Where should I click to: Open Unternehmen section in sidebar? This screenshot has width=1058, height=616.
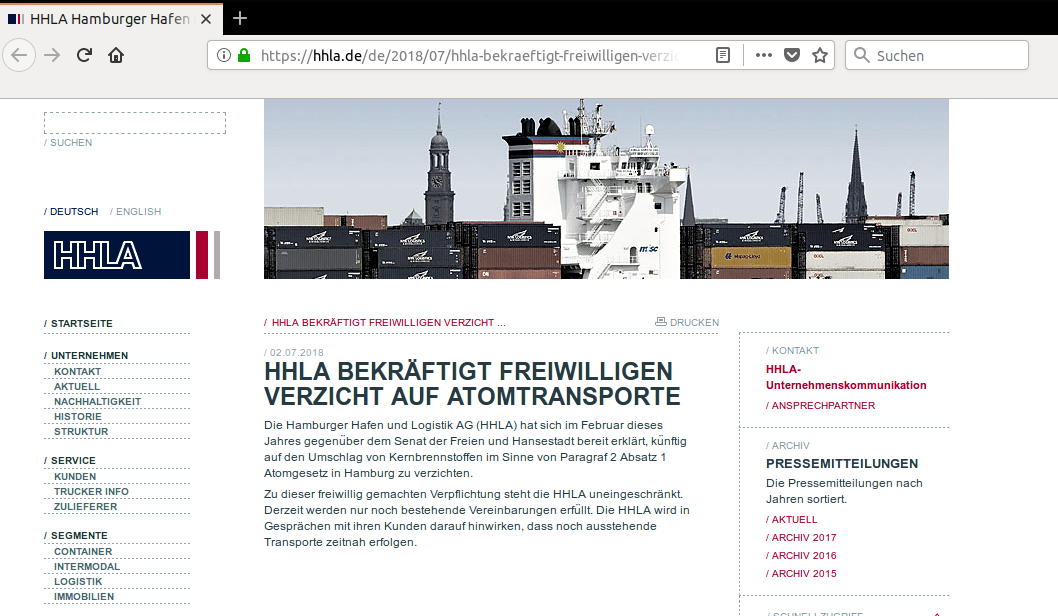coord(89,356)
